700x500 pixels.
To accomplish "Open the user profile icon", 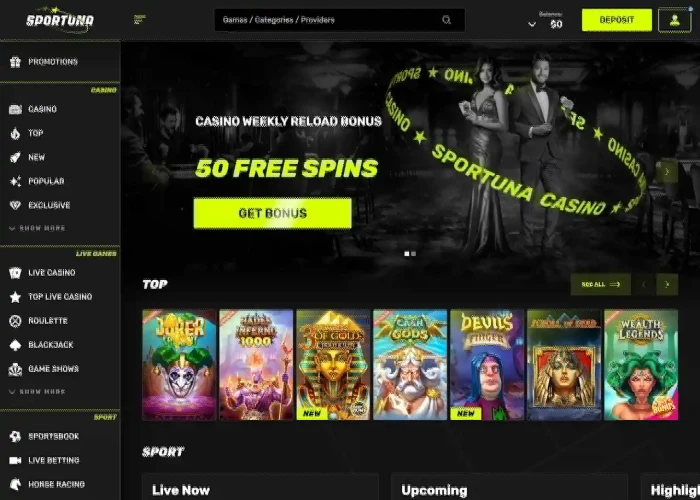I will [x=675, y=20].
